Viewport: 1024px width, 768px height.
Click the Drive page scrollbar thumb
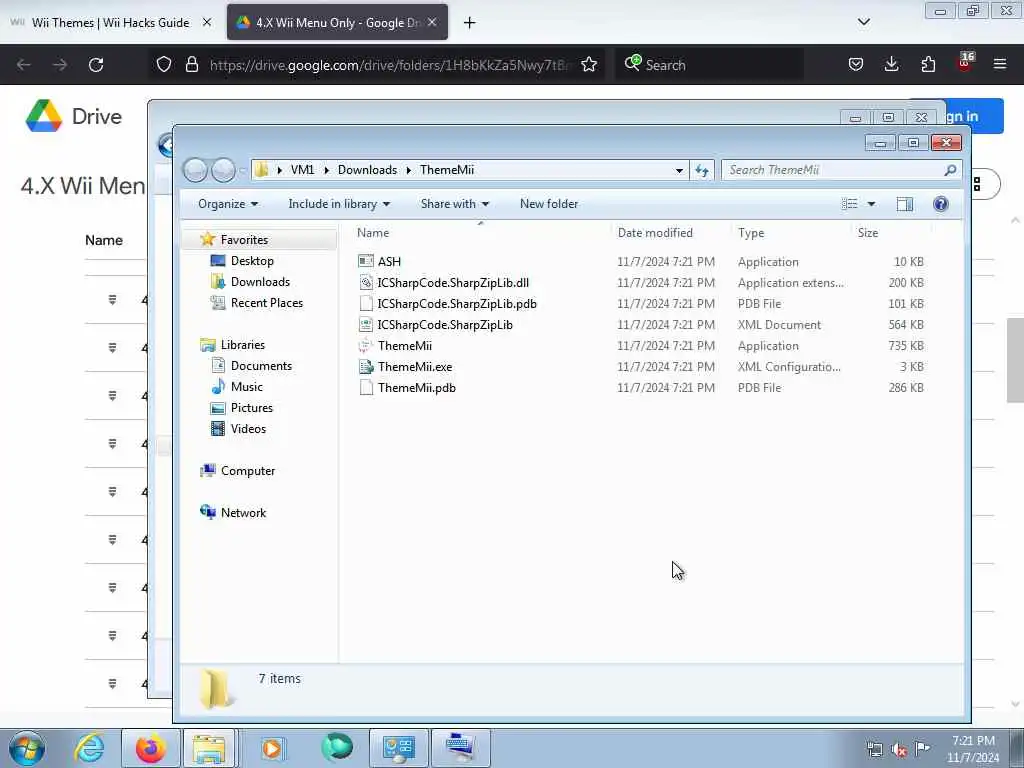coord(1015,360)
